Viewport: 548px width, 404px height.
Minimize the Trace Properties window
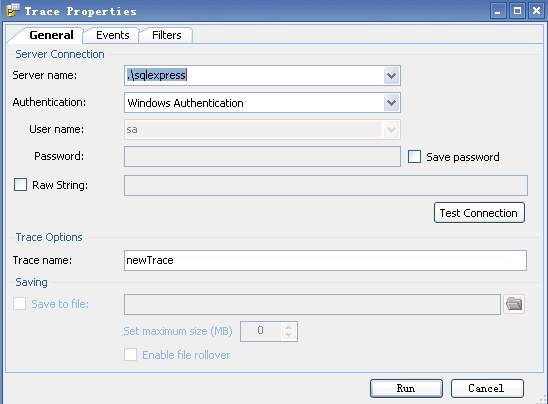tap(497, 11)
